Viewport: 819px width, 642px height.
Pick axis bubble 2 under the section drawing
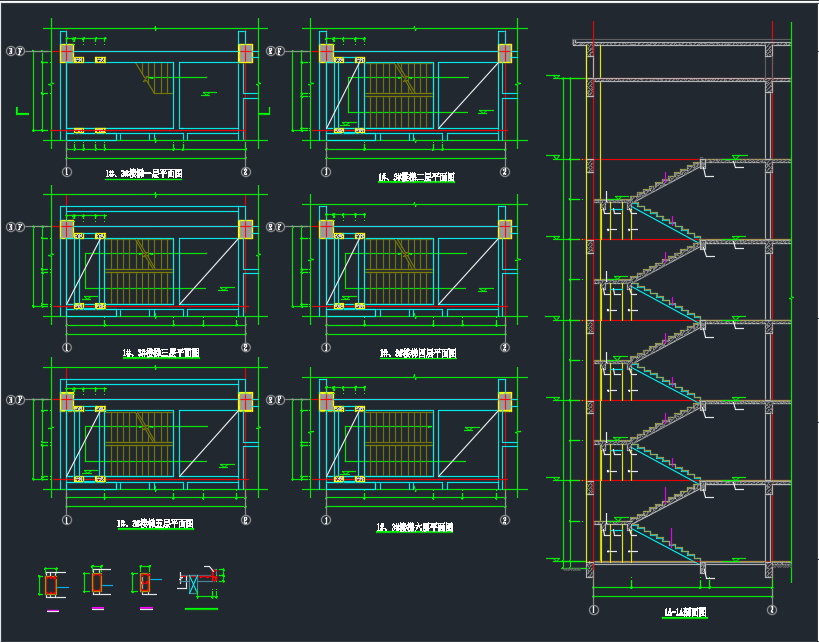click(x=772, y=610)
